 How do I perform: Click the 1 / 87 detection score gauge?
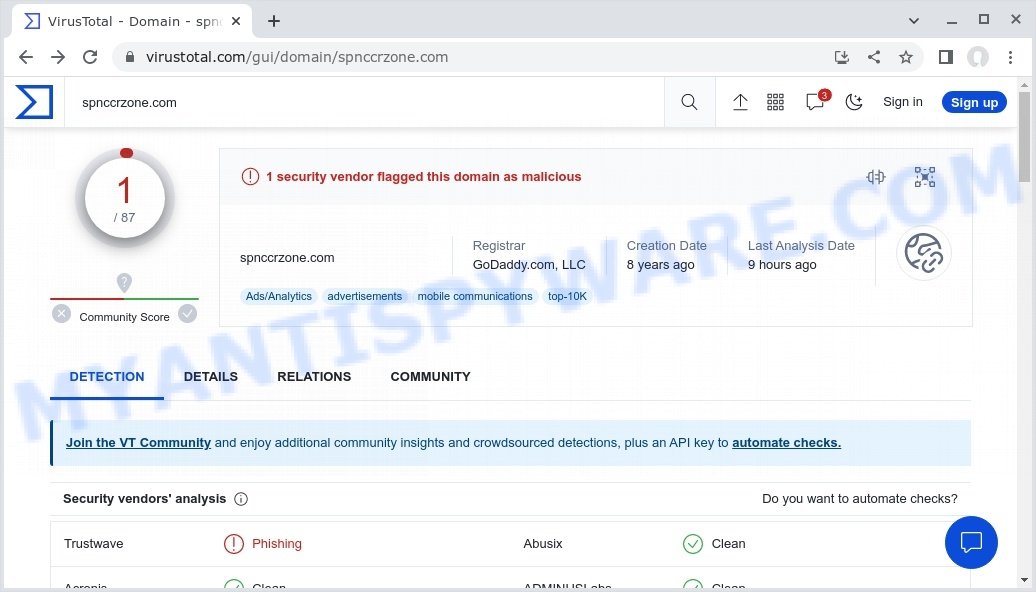click(125, 198)
